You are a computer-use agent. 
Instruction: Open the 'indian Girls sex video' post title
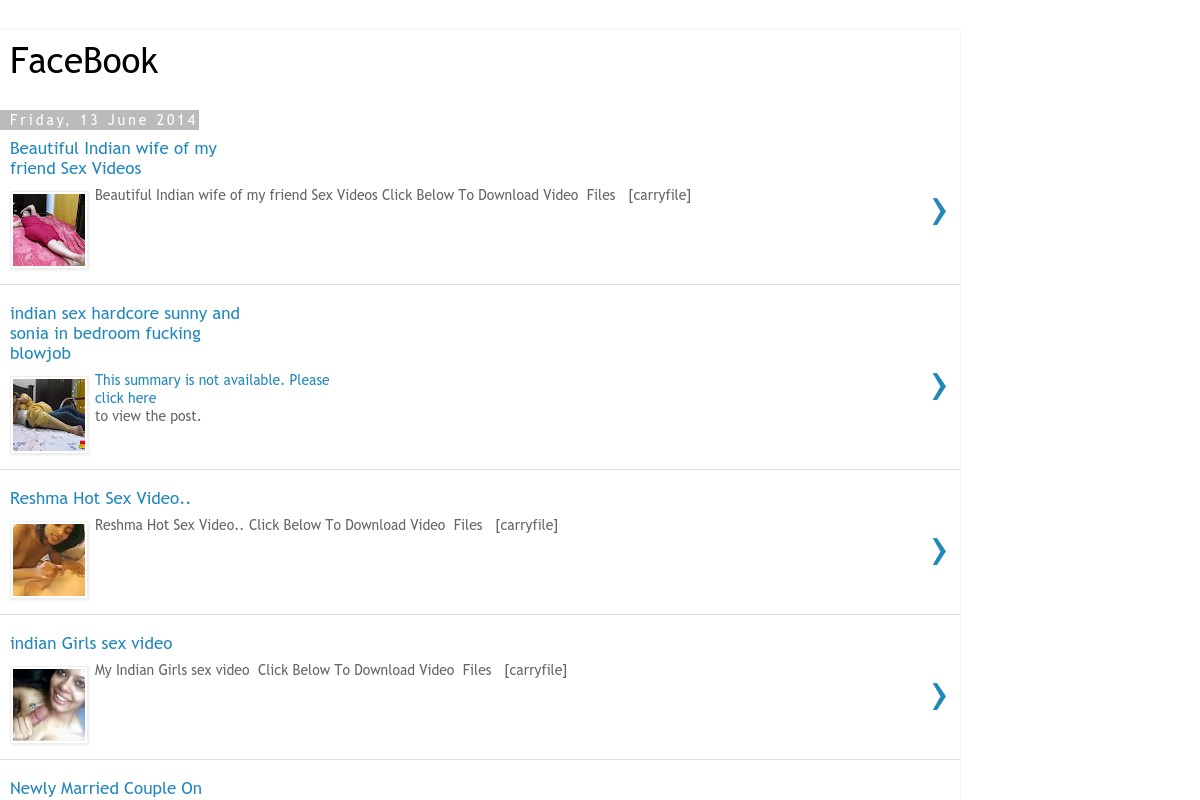(x=91, y=643)
